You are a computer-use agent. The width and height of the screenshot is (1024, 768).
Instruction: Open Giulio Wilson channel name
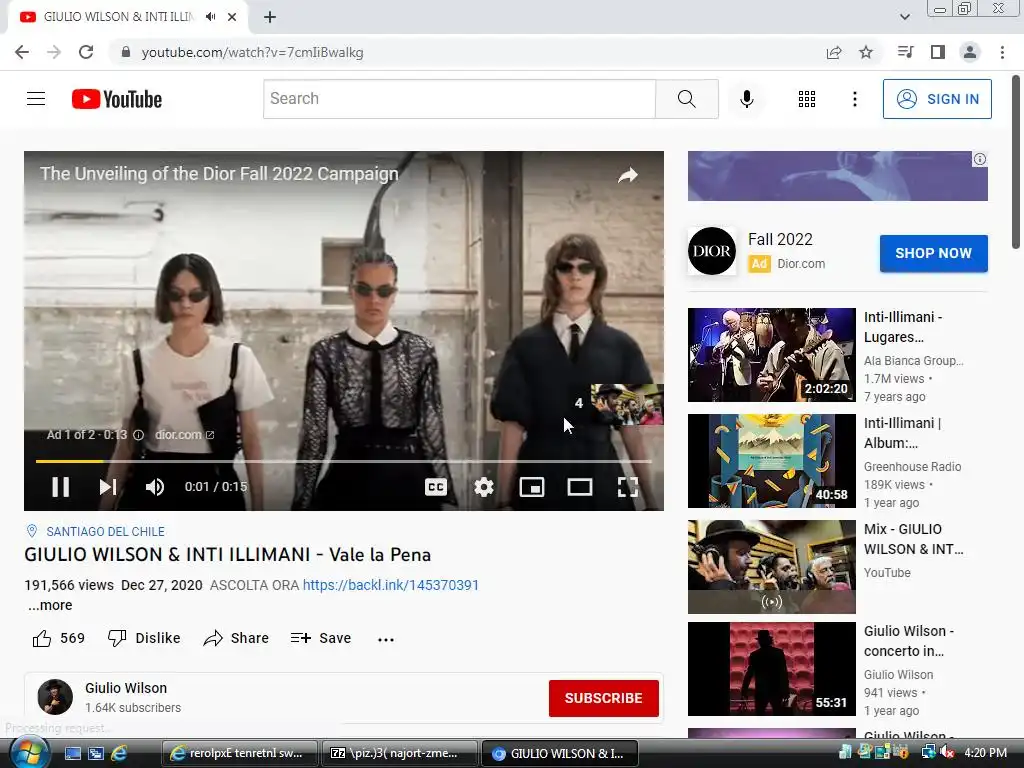[126, 688]
